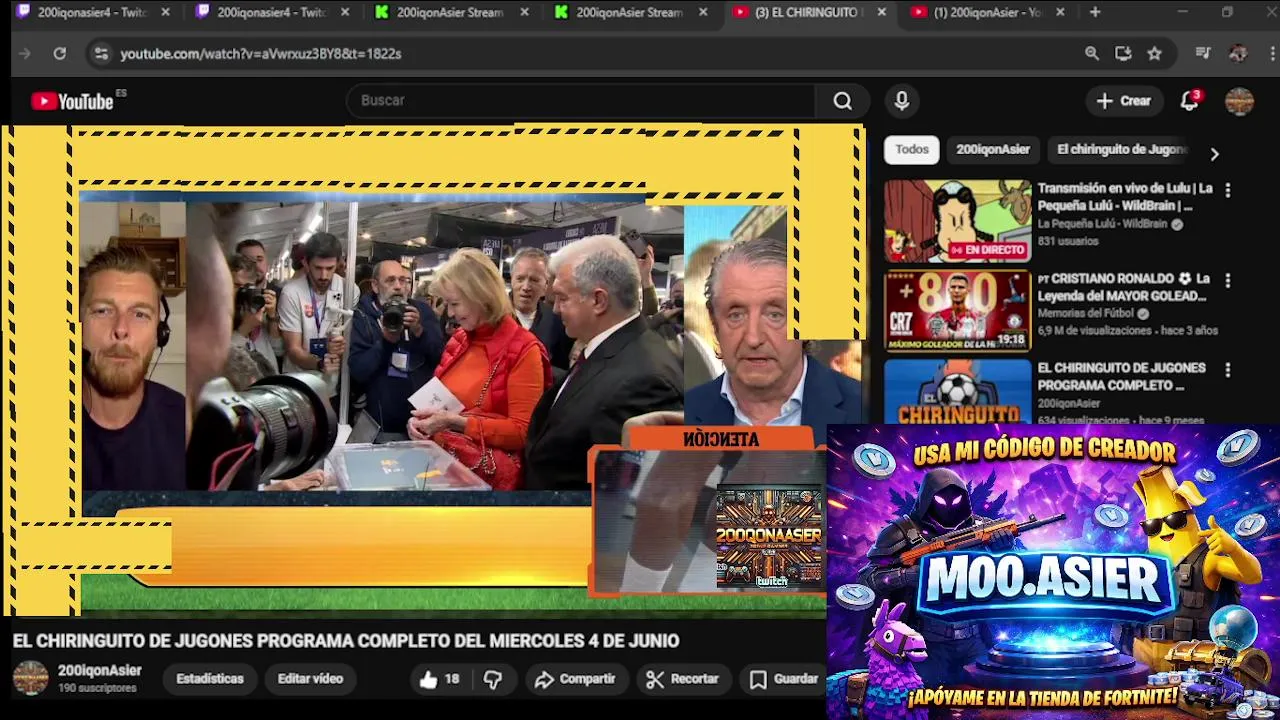Viewport: 1280px width, 720px height.
Task: Open options menu for Lulu live video
Action: pyautogui.click(x=1228, y=189)
